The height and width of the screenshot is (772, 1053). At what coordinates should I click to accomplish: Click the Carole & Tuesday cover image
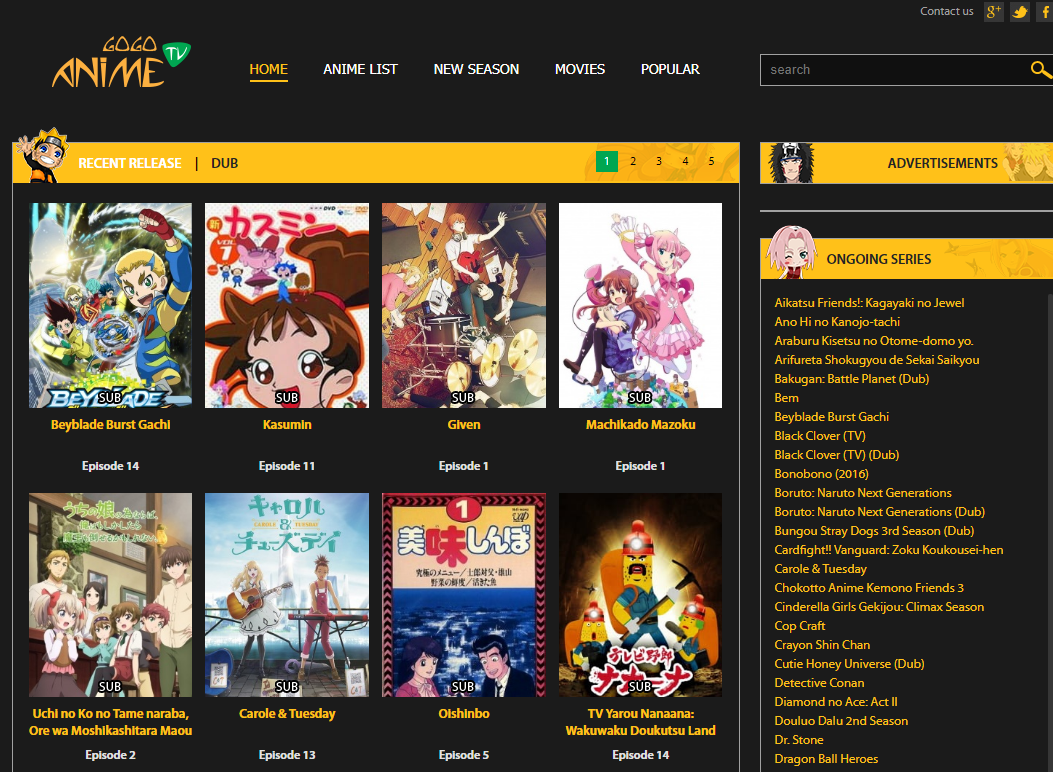287,595
